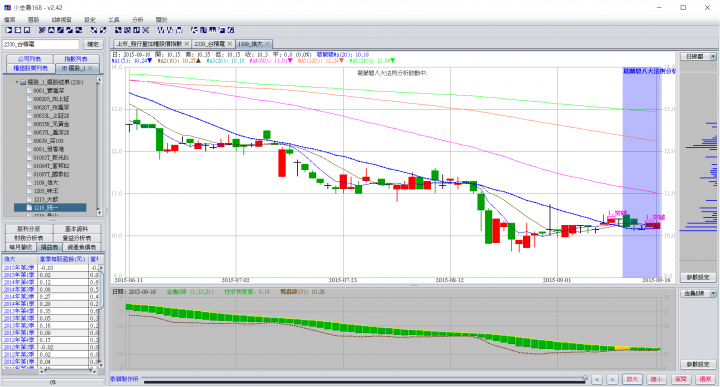The height and width of the screenshot is (387, 720).
Task: Open the 關於 menu
Action: pos(161,20)
